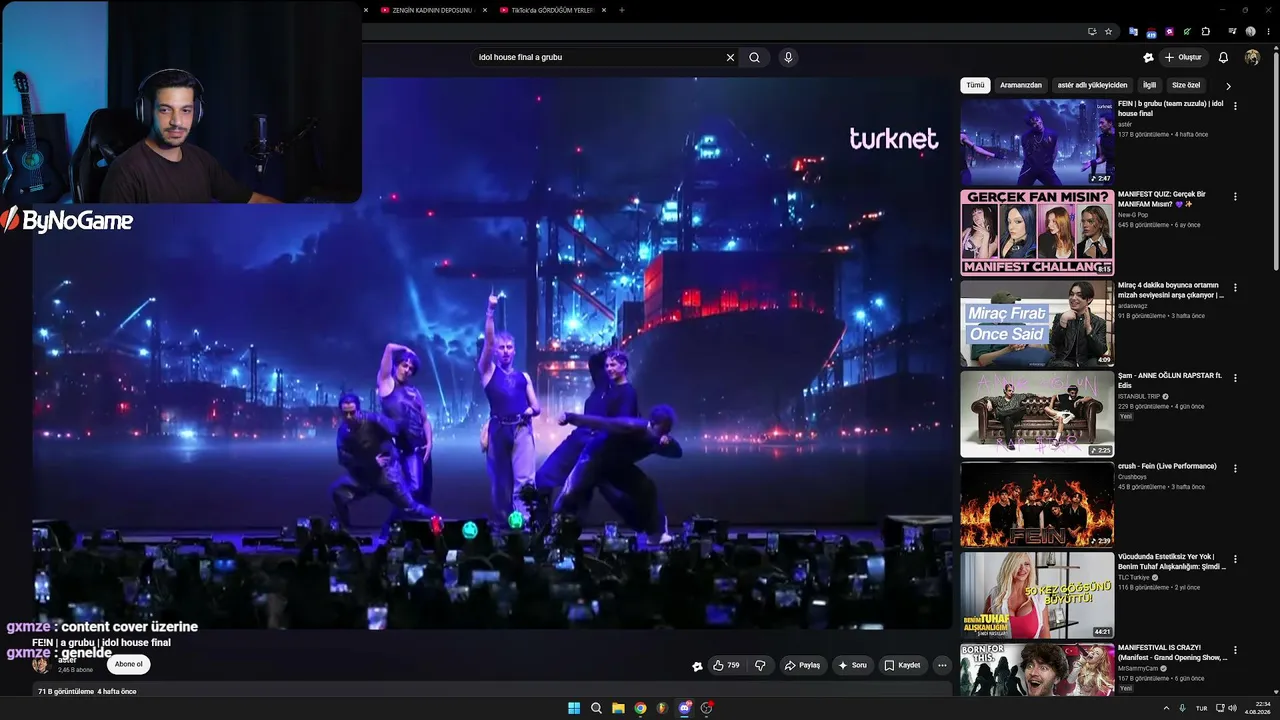Select the Aramanızdan filter chip

pyautogui.click(x=1021, y=85)
